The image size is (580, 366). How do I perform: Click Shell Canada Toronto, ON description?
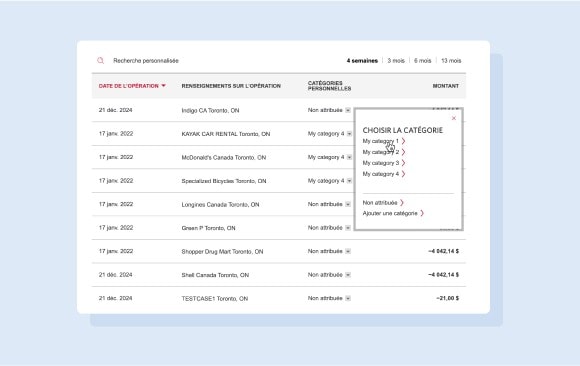[215, 275]
